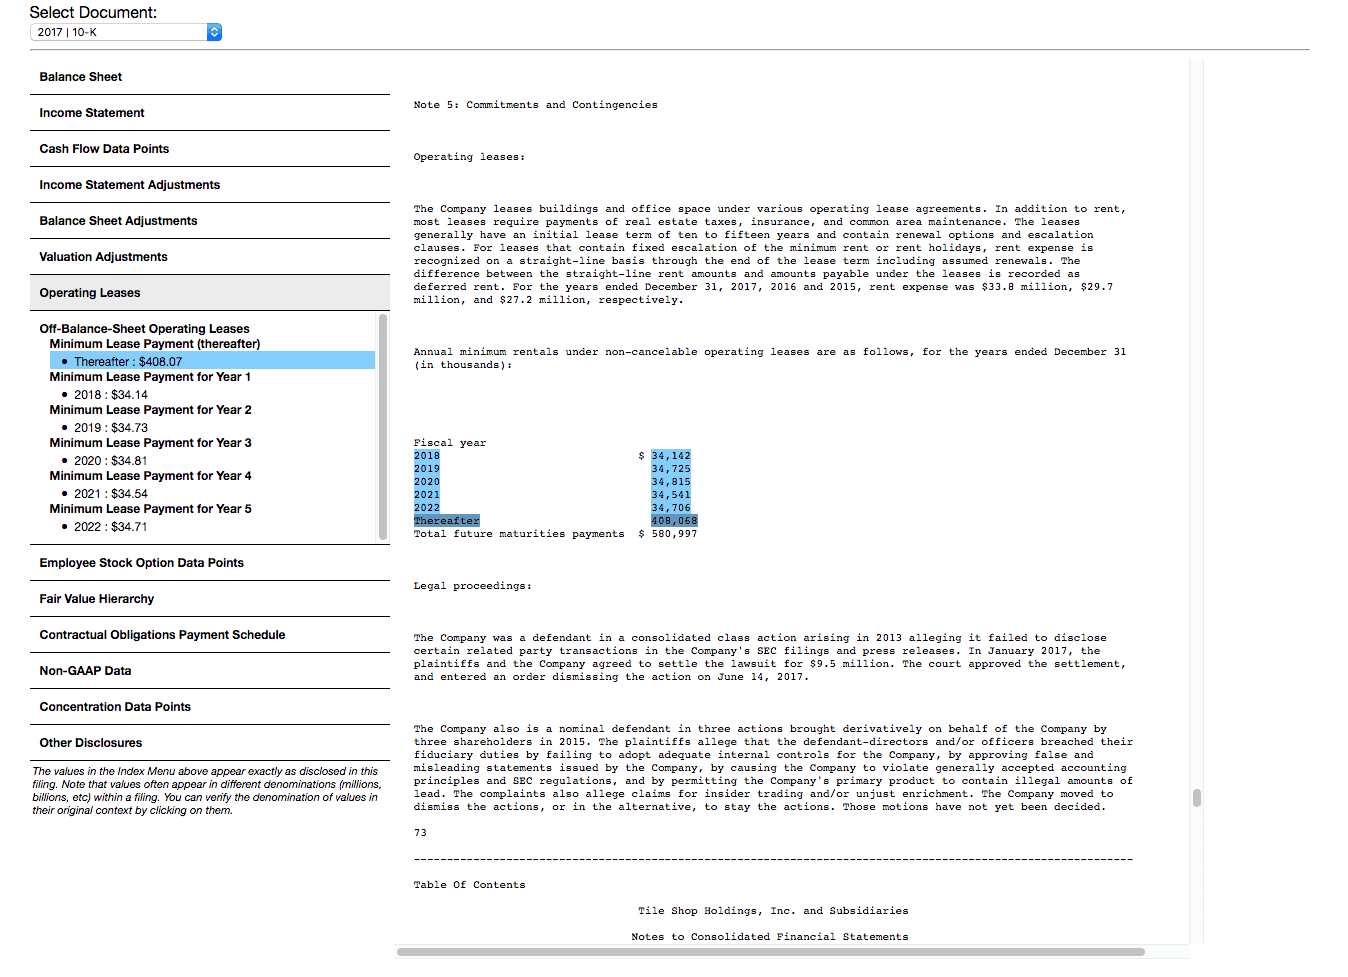Open the Fair Value Hierarchy section
Screen dimensions: 1348x977
(210, 599)
